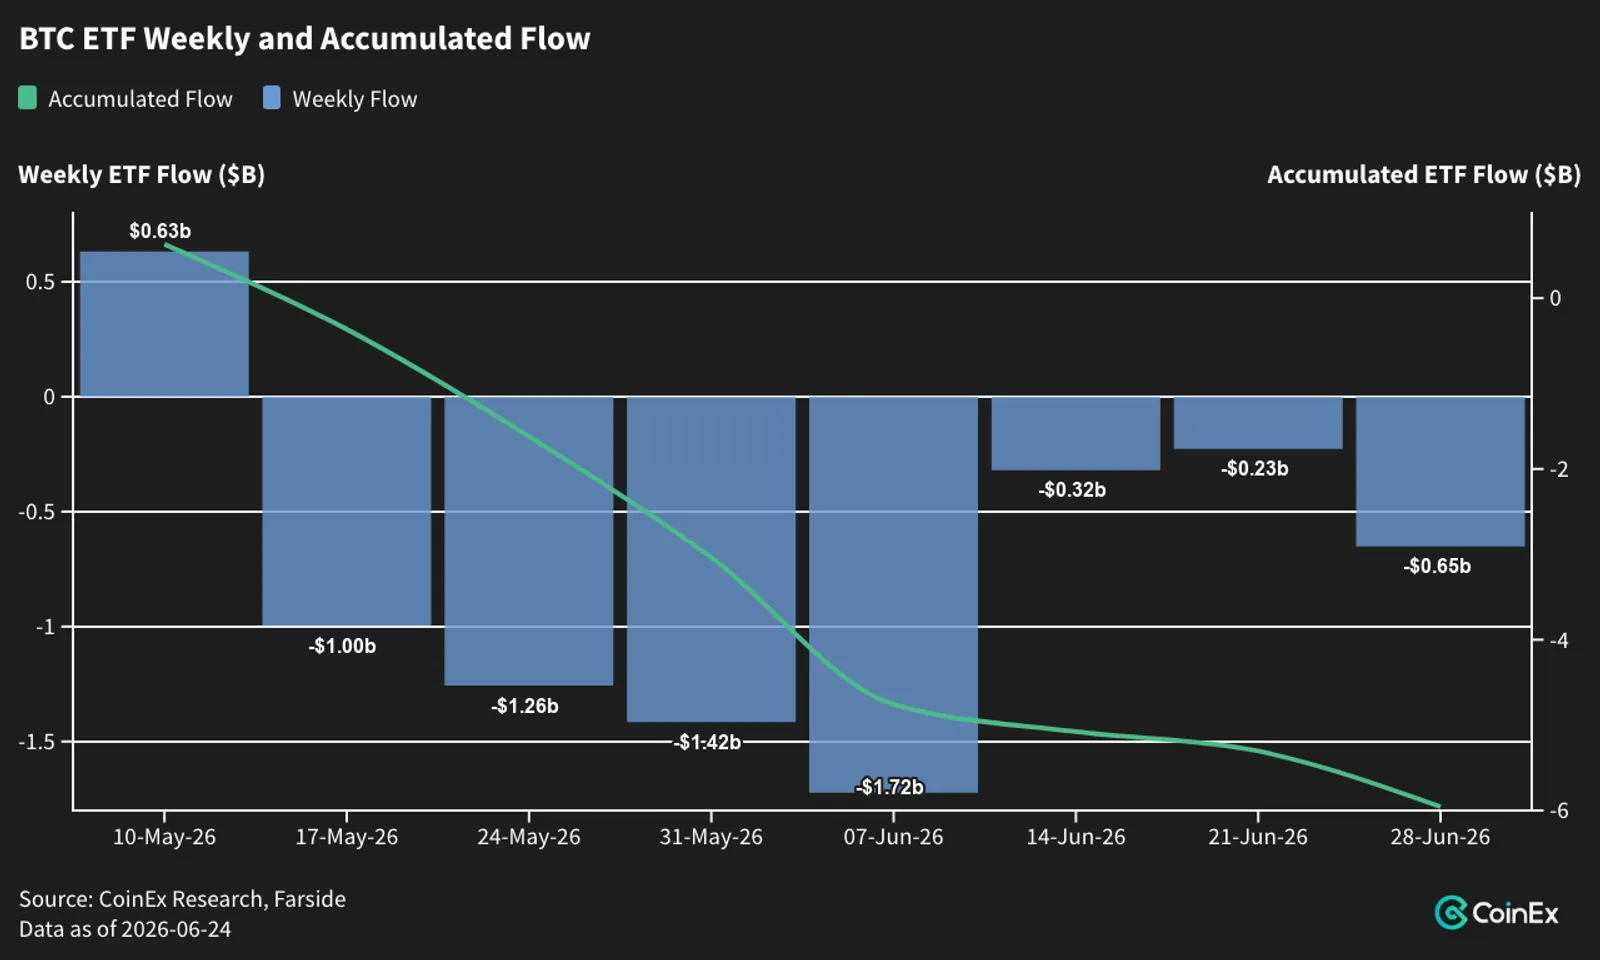Image resolution: width=1600 pixels, height=960 pixels.
Task: Click the 28-Jun-26 bar showing -$0.65b
Action: click(x=1440, y=471)
